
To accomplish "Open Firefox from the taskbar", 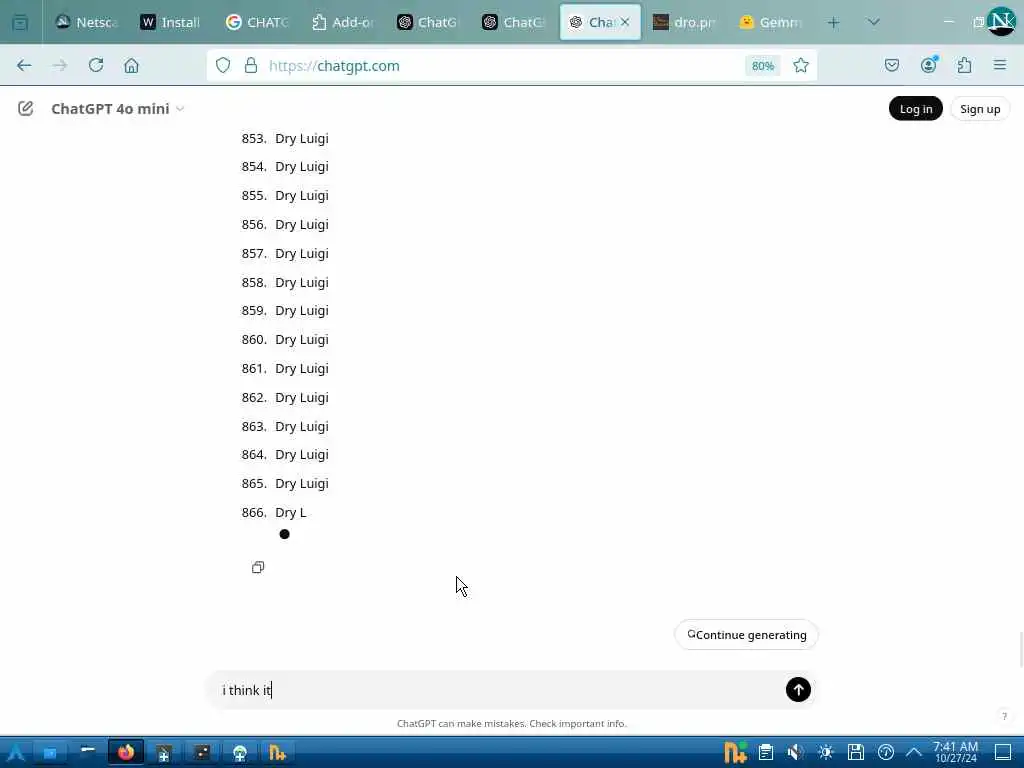I will (x=126, y=753).
